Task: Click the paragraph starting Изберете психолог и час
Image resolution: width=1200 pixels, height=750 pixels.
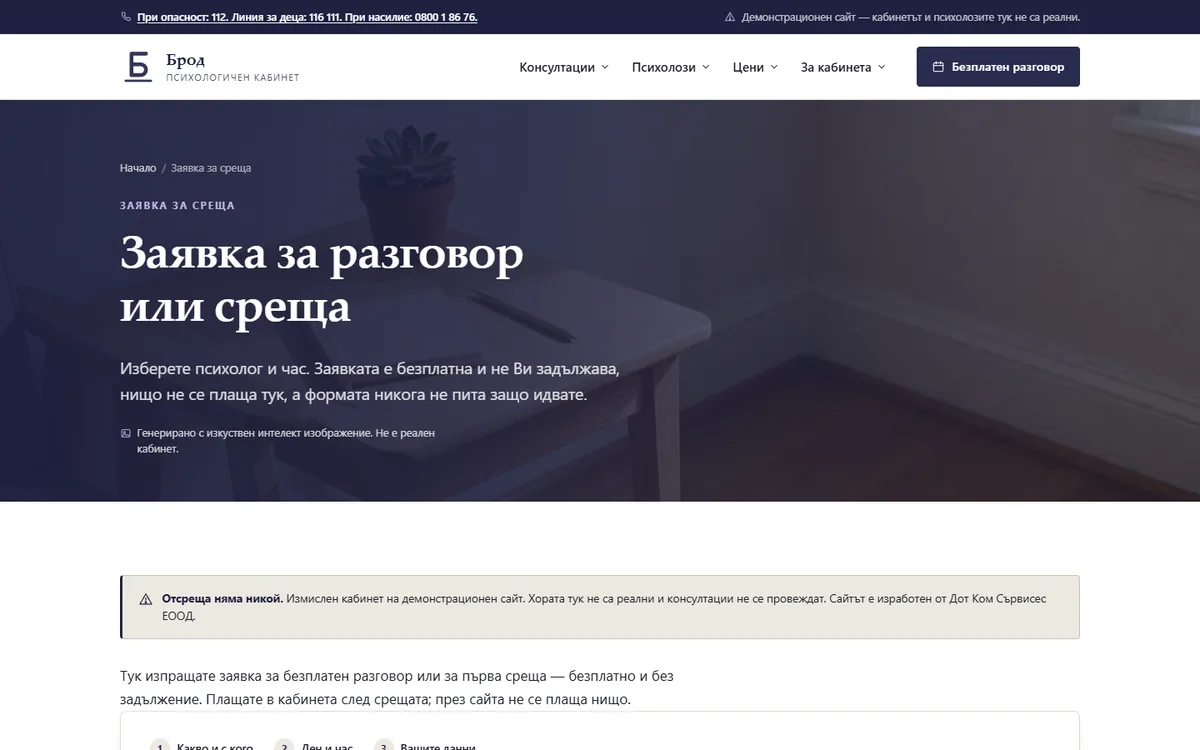Action: click(370, 381)
